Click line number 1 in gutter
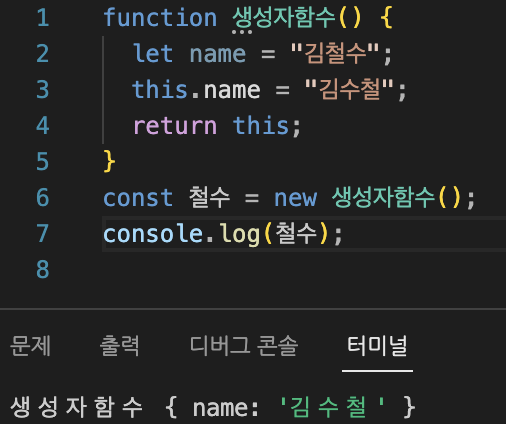This screenshot has width=506, height=424. tap(43, 18)
